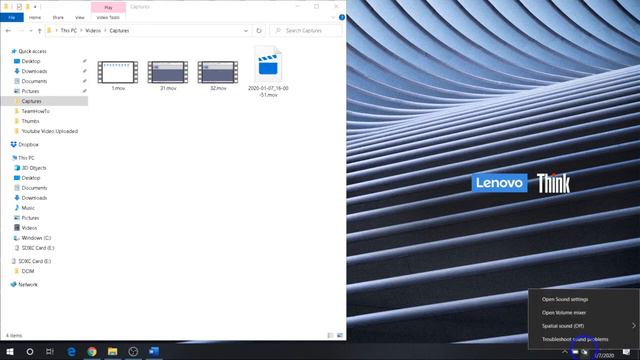The height and width of the screenshot is (360, 640).
Task: Open OBS Studio icon in taskbar
Action: tap(133, 351)
